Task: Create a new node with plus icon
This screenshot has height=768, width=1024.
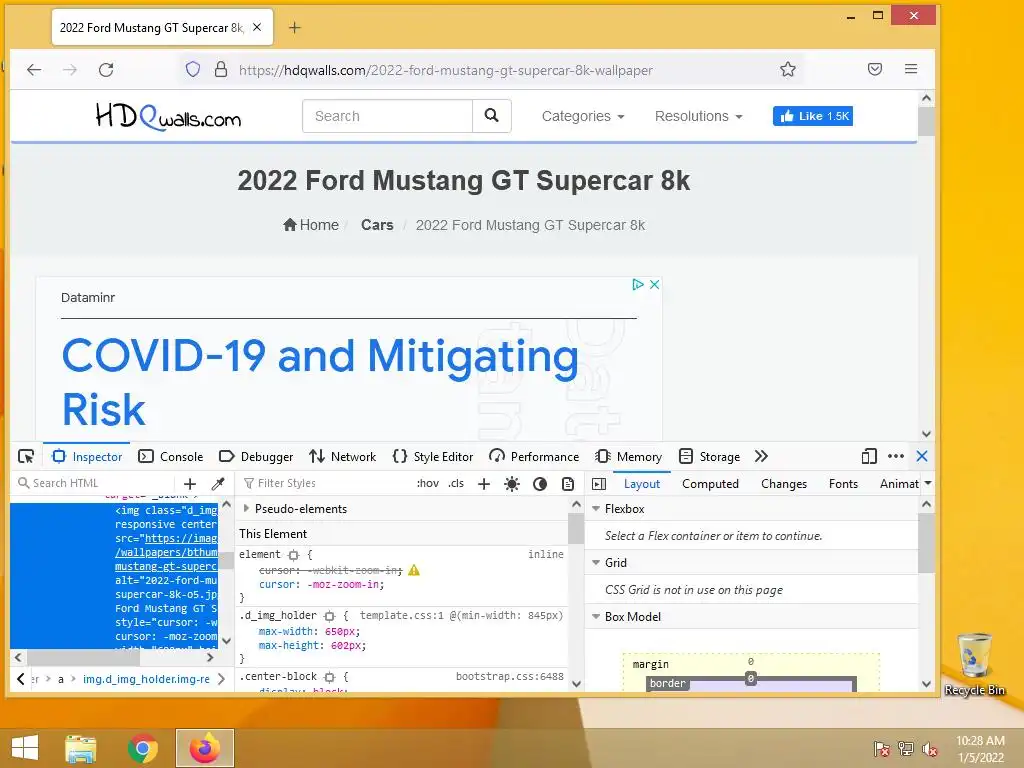Action: (190, 484)
